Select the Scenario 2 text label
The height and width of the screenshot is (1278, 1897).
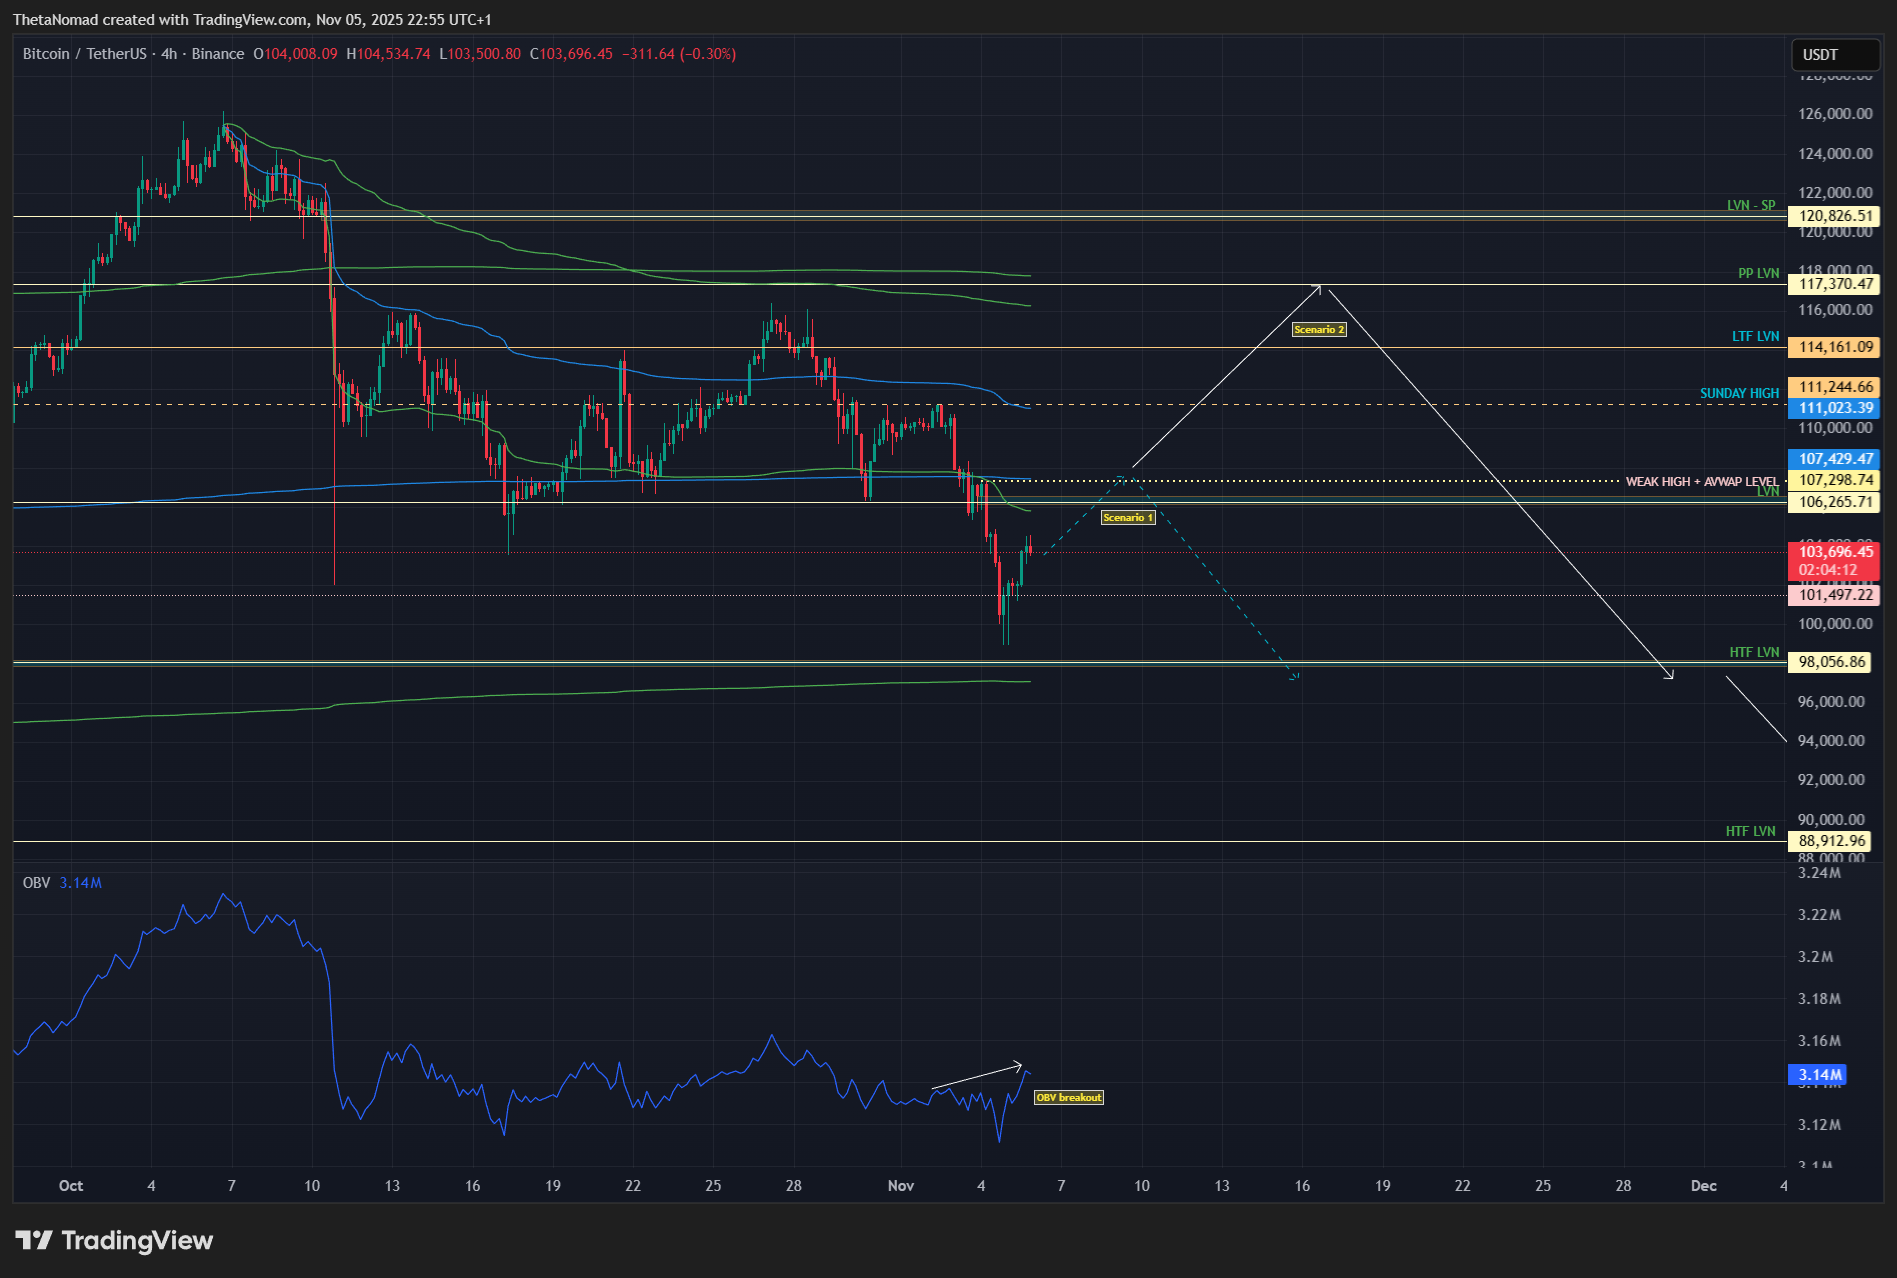click(x=1318, y=330)
